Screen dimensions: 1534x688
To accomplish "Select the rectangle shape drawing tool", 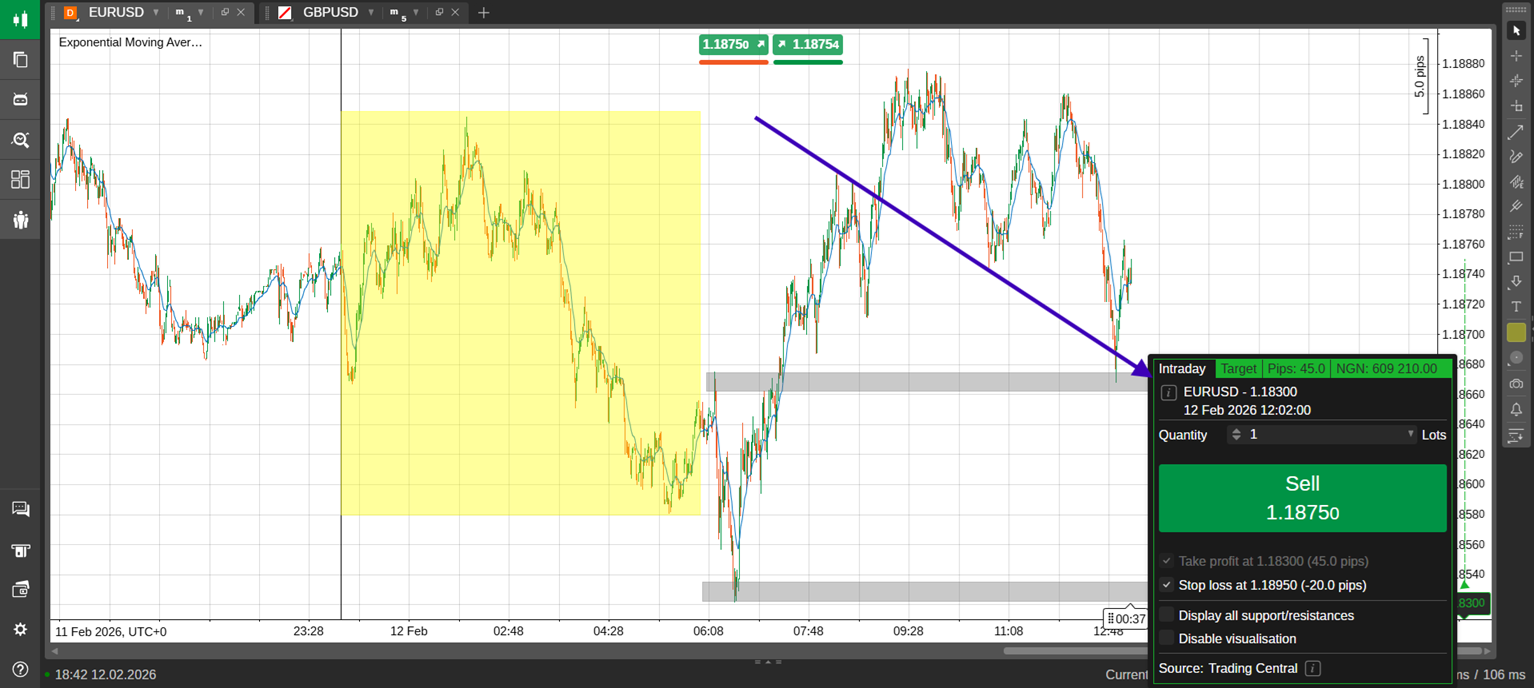I will pyautogui.click(x=1516, y=257).
